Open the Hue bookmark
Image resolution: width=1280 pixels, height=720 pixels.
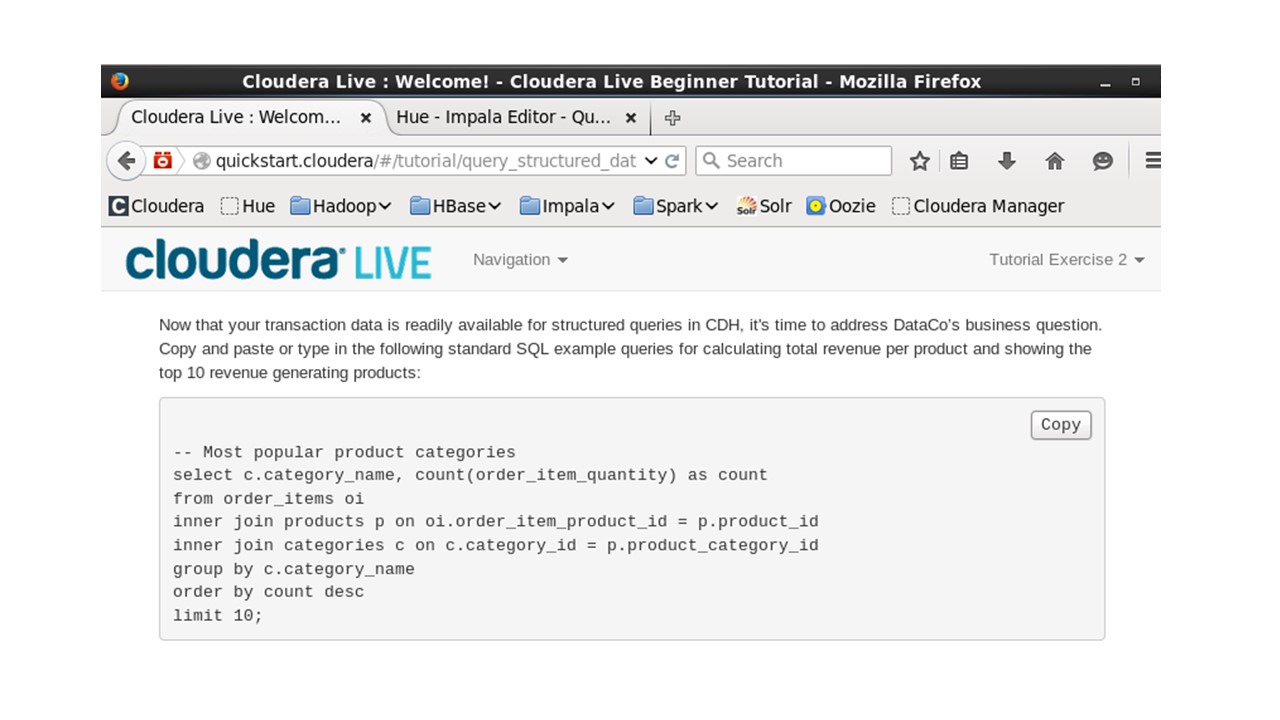tap(247, 206)
